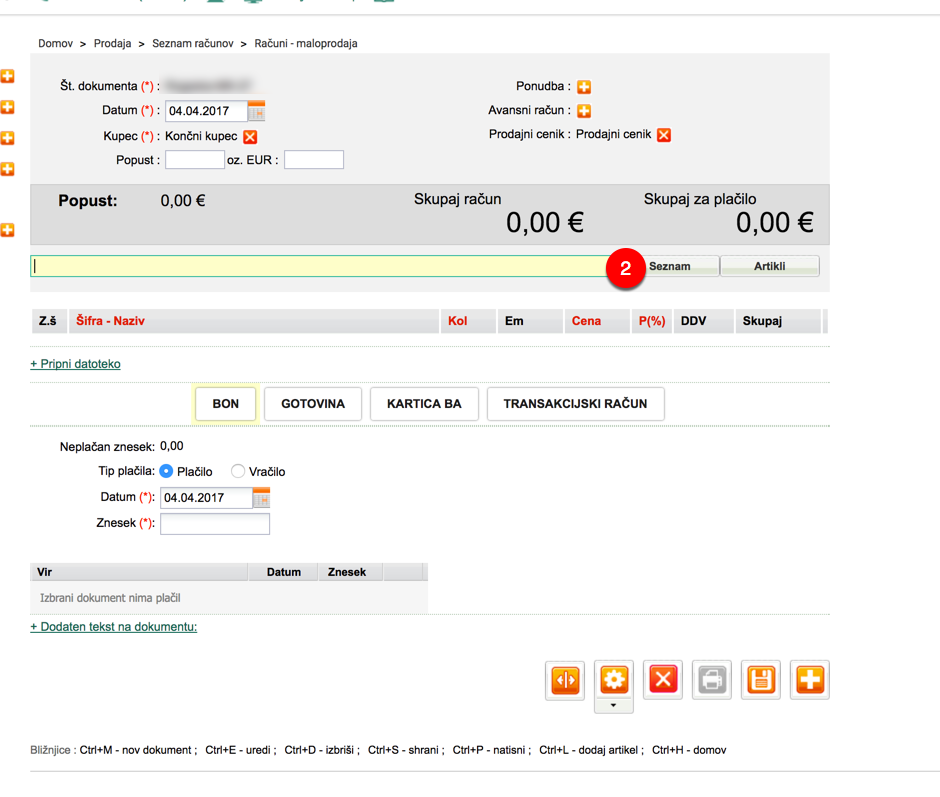The image size is (940, 797).
Task: Click the P(%) column header
Action: point(652,321)
